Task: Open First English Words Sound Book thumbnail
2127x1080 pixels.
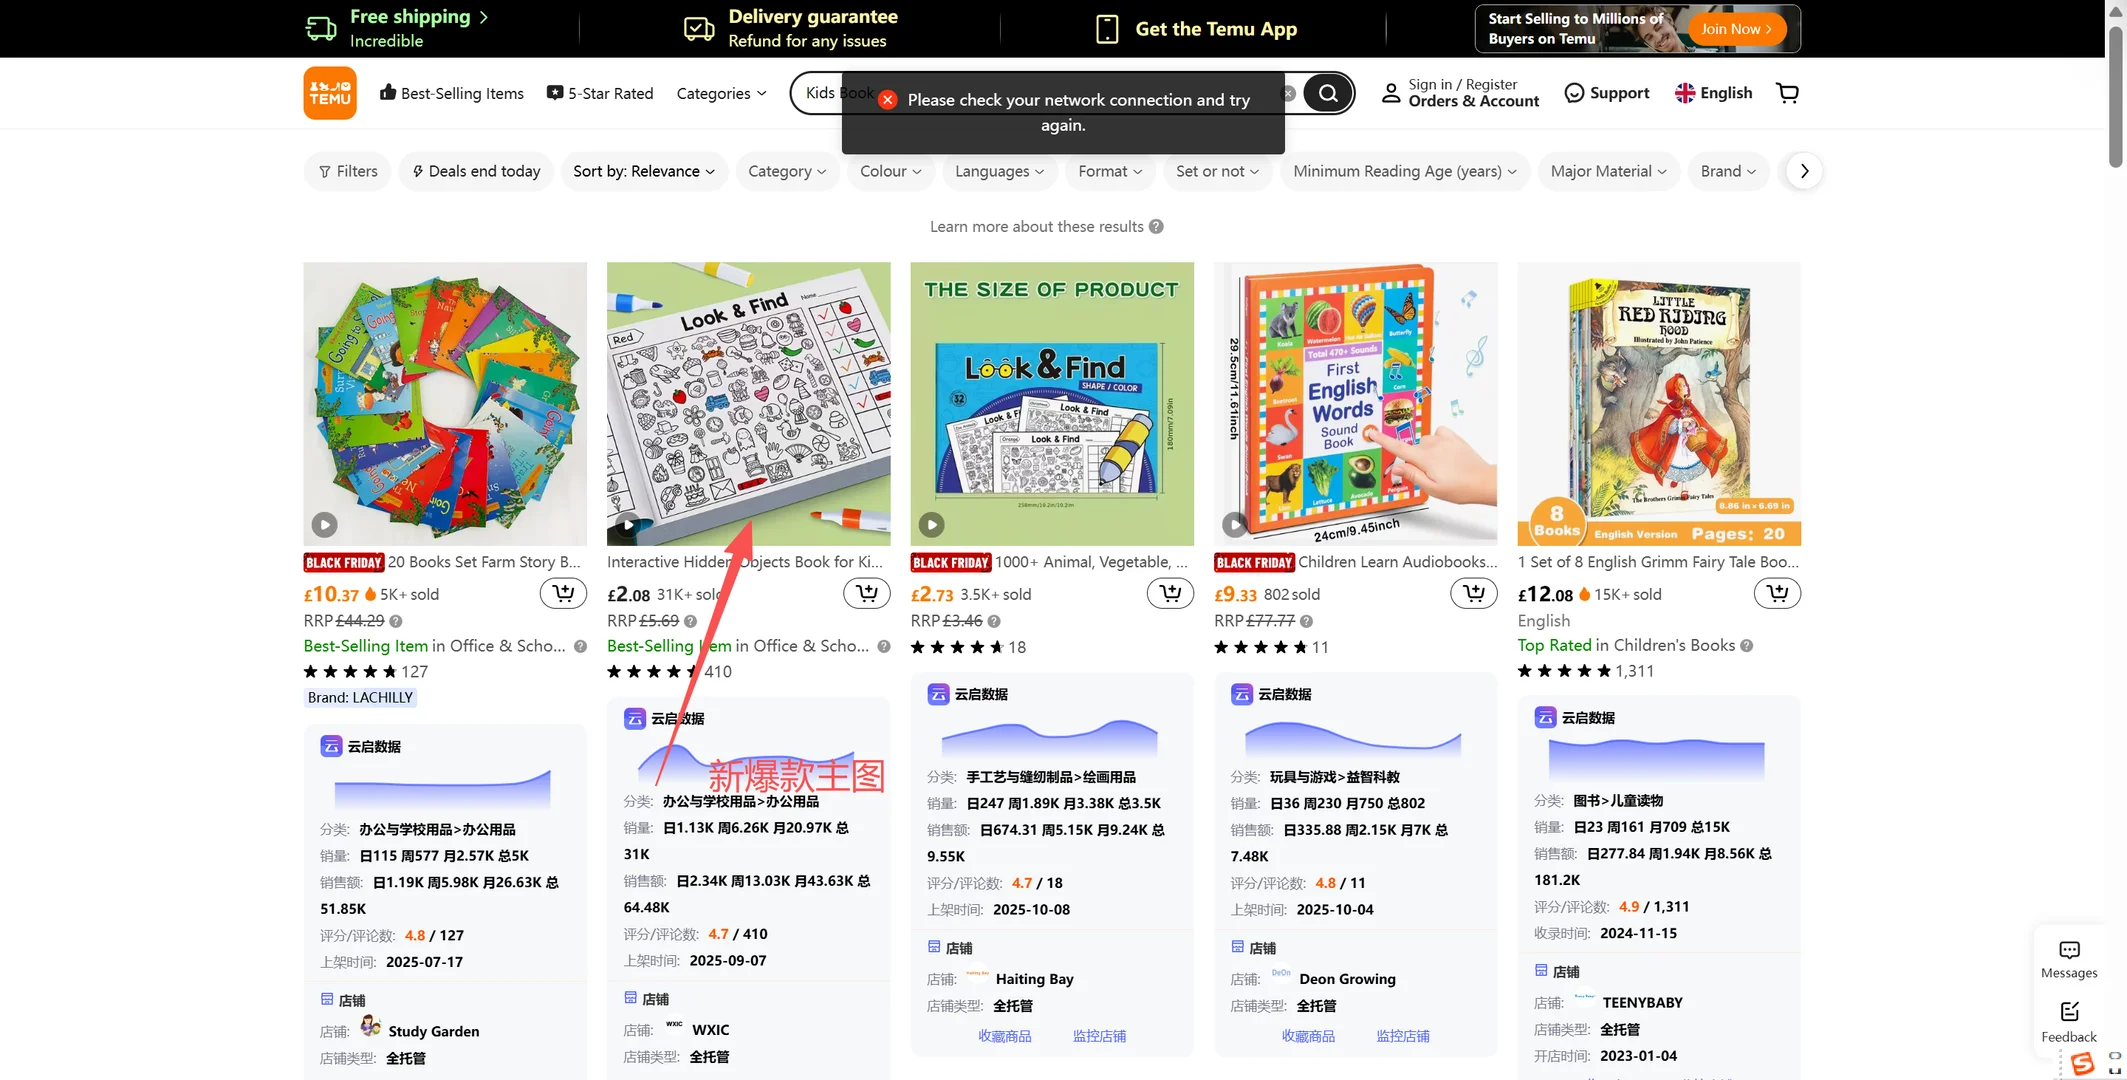Action: click(x=1355, y=404)
